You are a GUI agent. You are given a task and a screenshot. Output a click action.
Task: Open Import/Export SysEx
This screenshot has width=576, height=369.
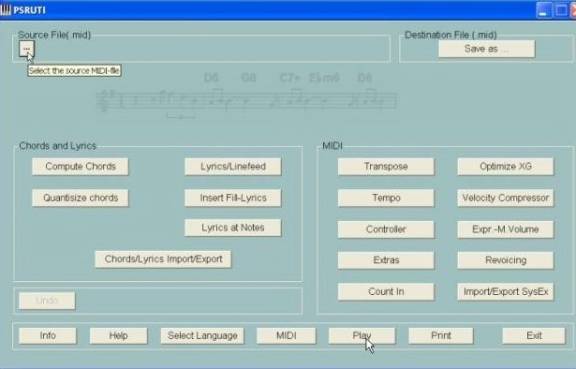pos(505,292)
